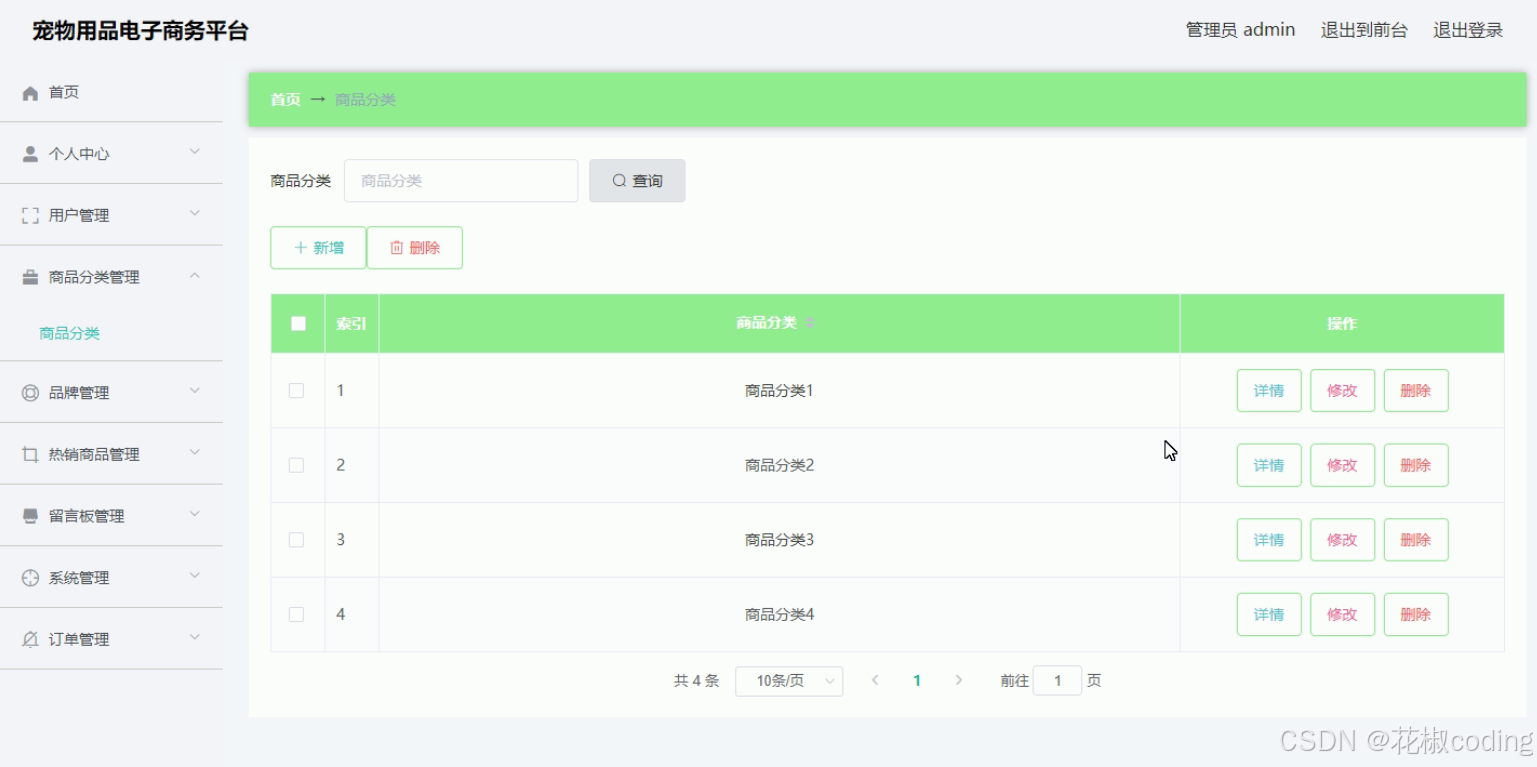
Task: Click the 商品分类2 table cell
Action: (x=779, y=465)
